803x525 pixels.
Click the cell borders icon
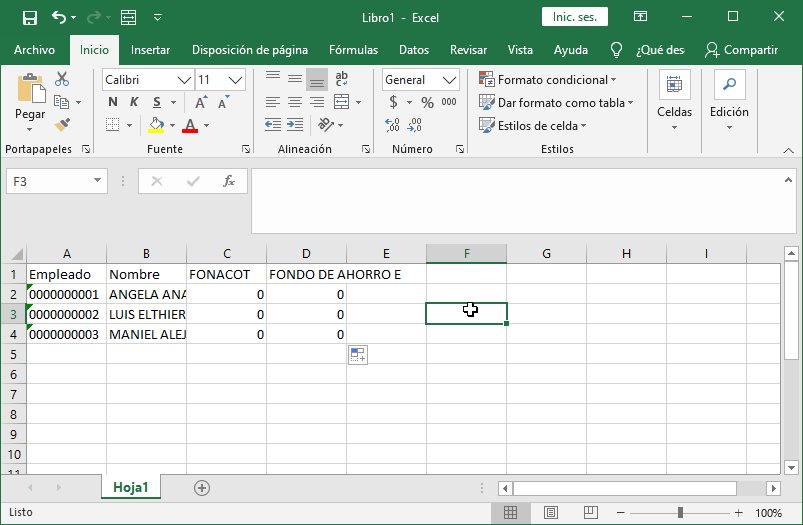pyautogui.click(x=112, y=125)
